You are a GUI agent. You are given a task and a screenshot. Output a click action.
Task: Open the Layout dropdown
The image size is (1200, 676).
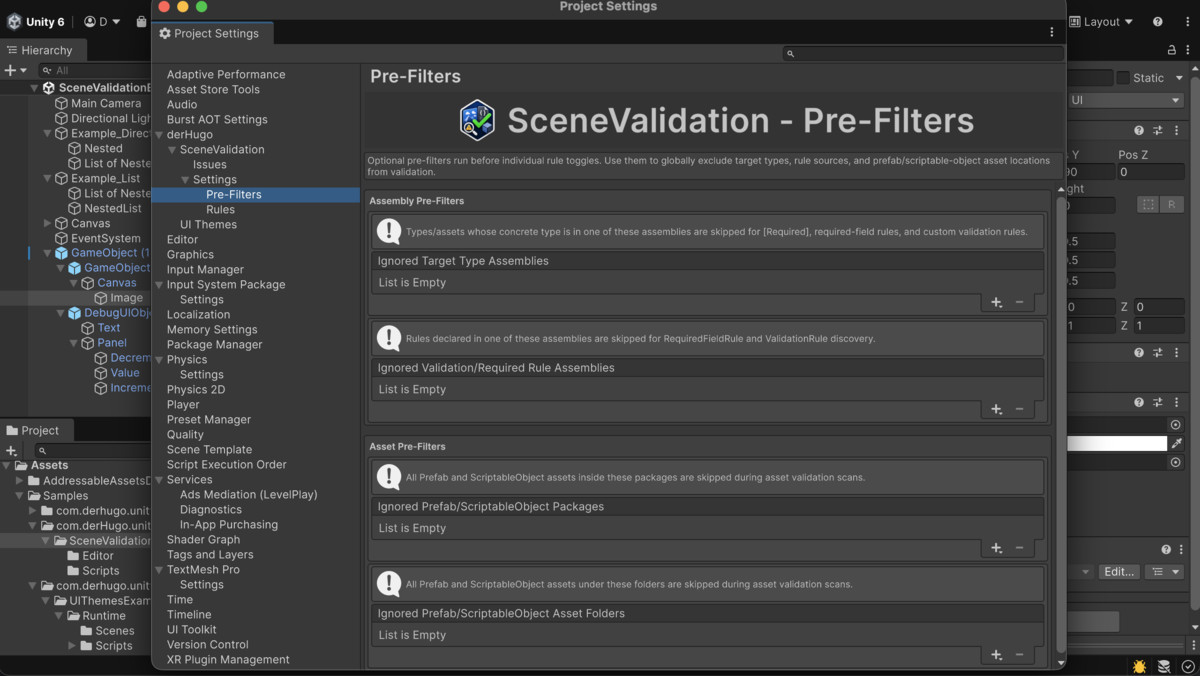(1101, 21)
